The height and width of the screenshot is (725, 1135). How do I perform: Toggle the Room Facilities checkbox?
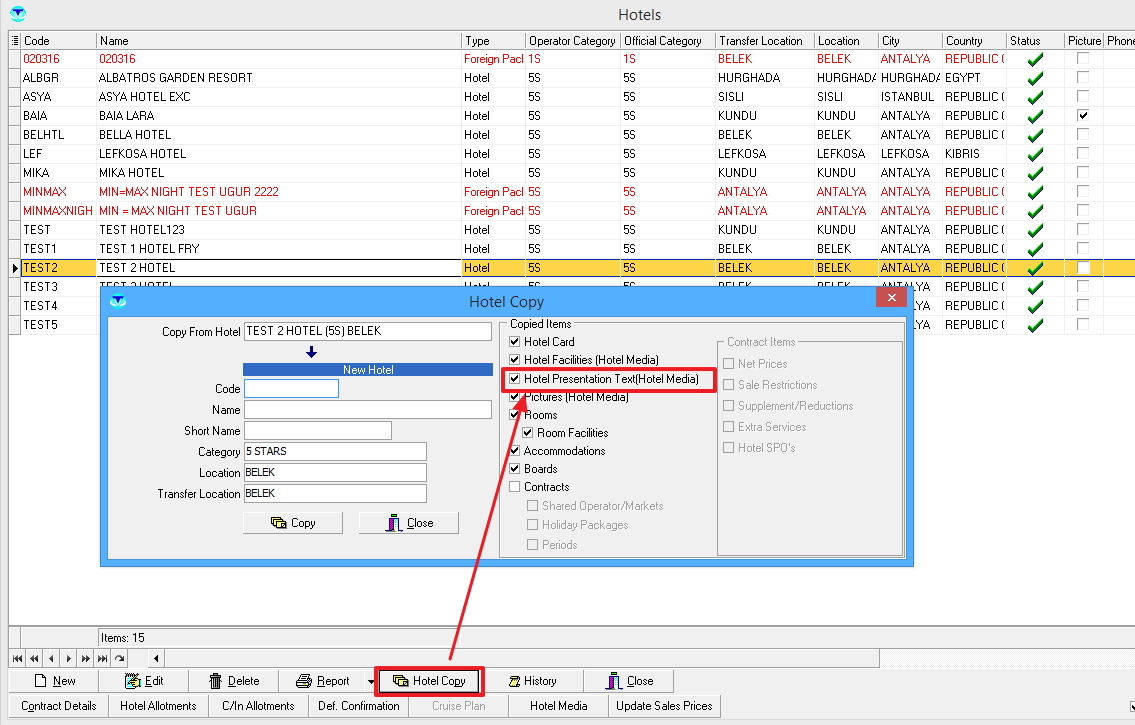(x=528, y=433)
